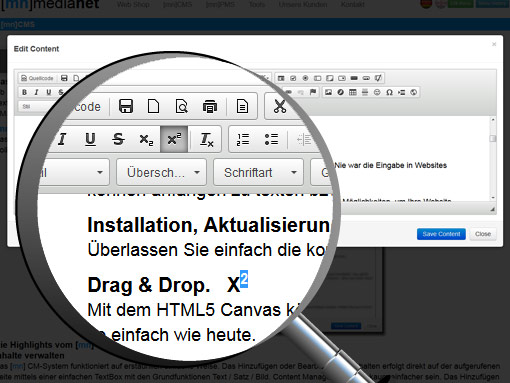Expand the enlarged Stil dropdown arrow

point(100,172)
